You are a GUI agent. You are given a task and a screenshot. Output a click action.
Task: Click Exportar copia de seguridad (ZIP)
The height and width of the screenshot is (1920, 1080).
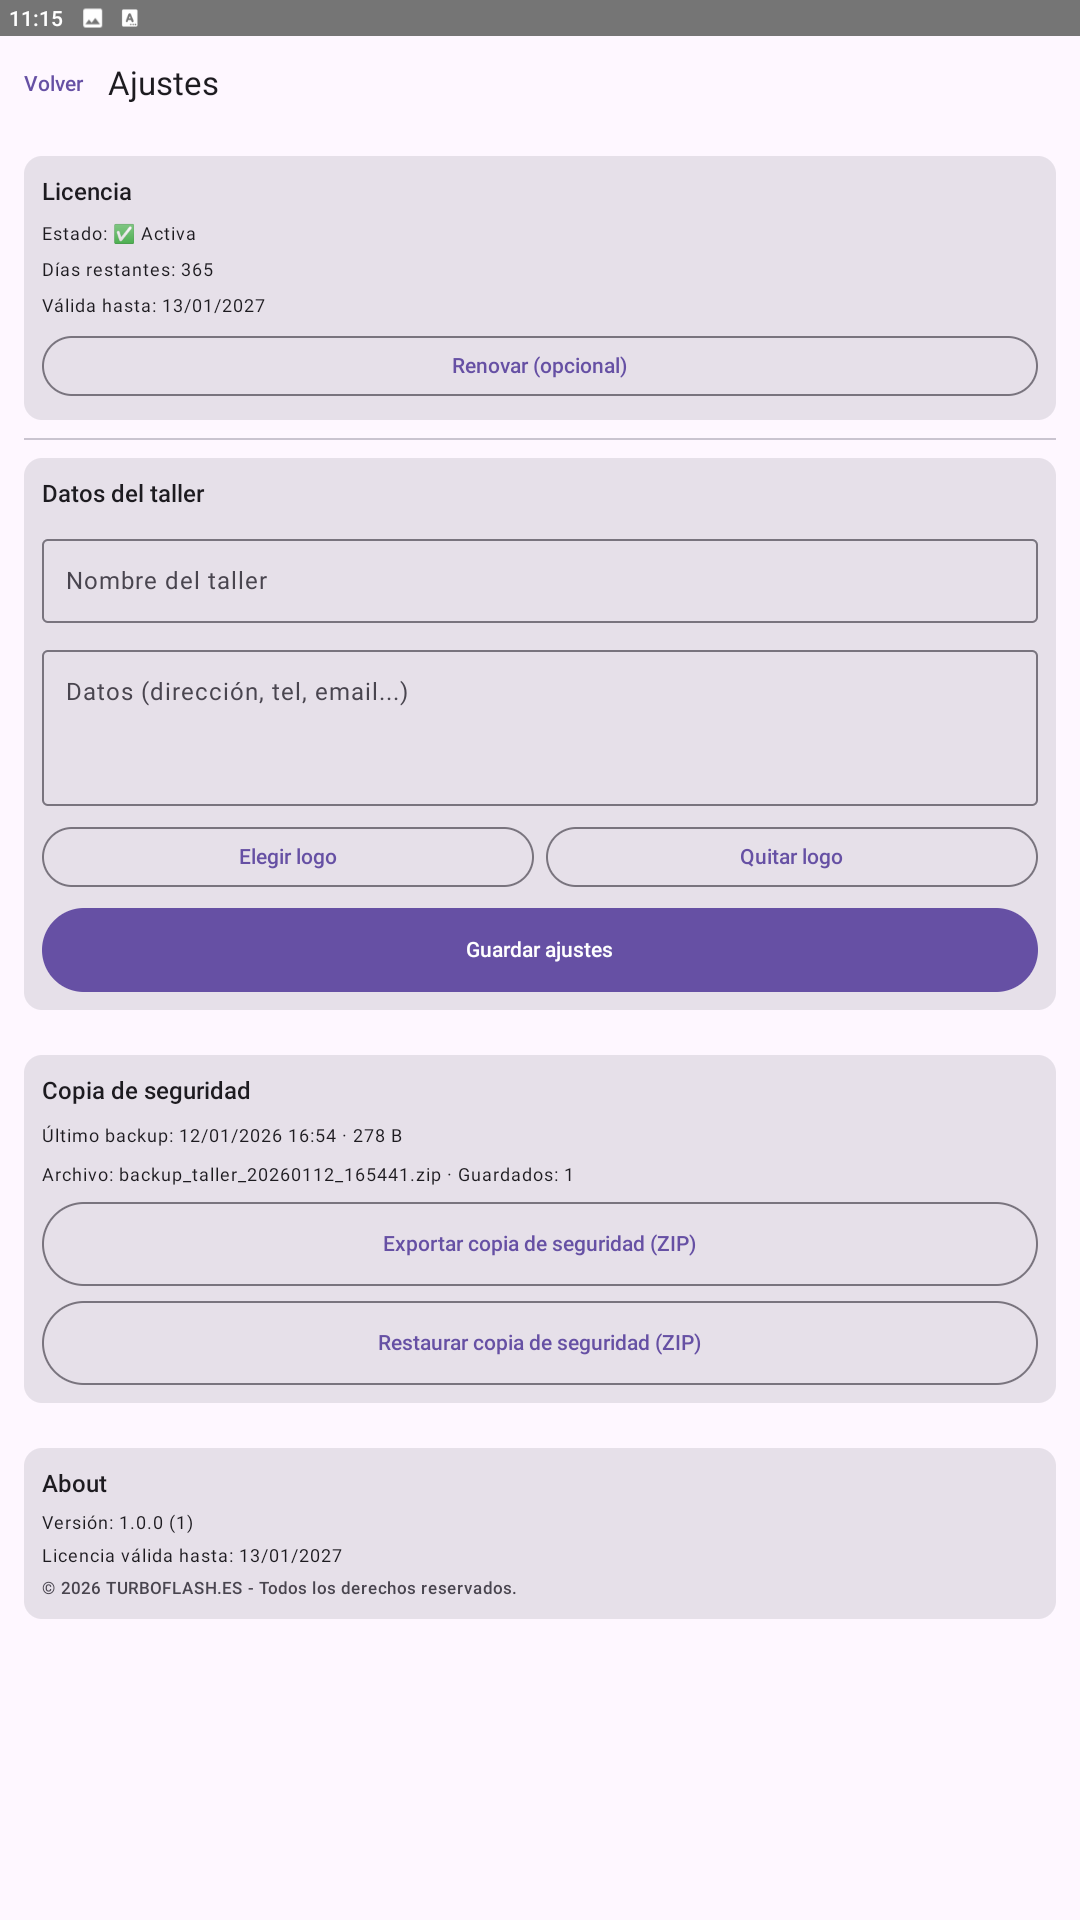[x=539, y=1243]
